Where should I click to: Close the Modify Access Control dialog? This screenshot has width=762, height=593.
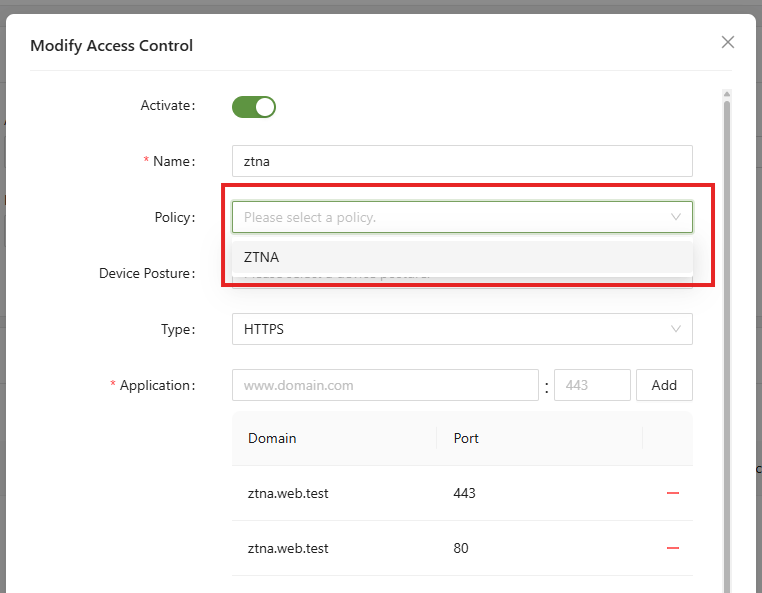[x=728, y=42]
